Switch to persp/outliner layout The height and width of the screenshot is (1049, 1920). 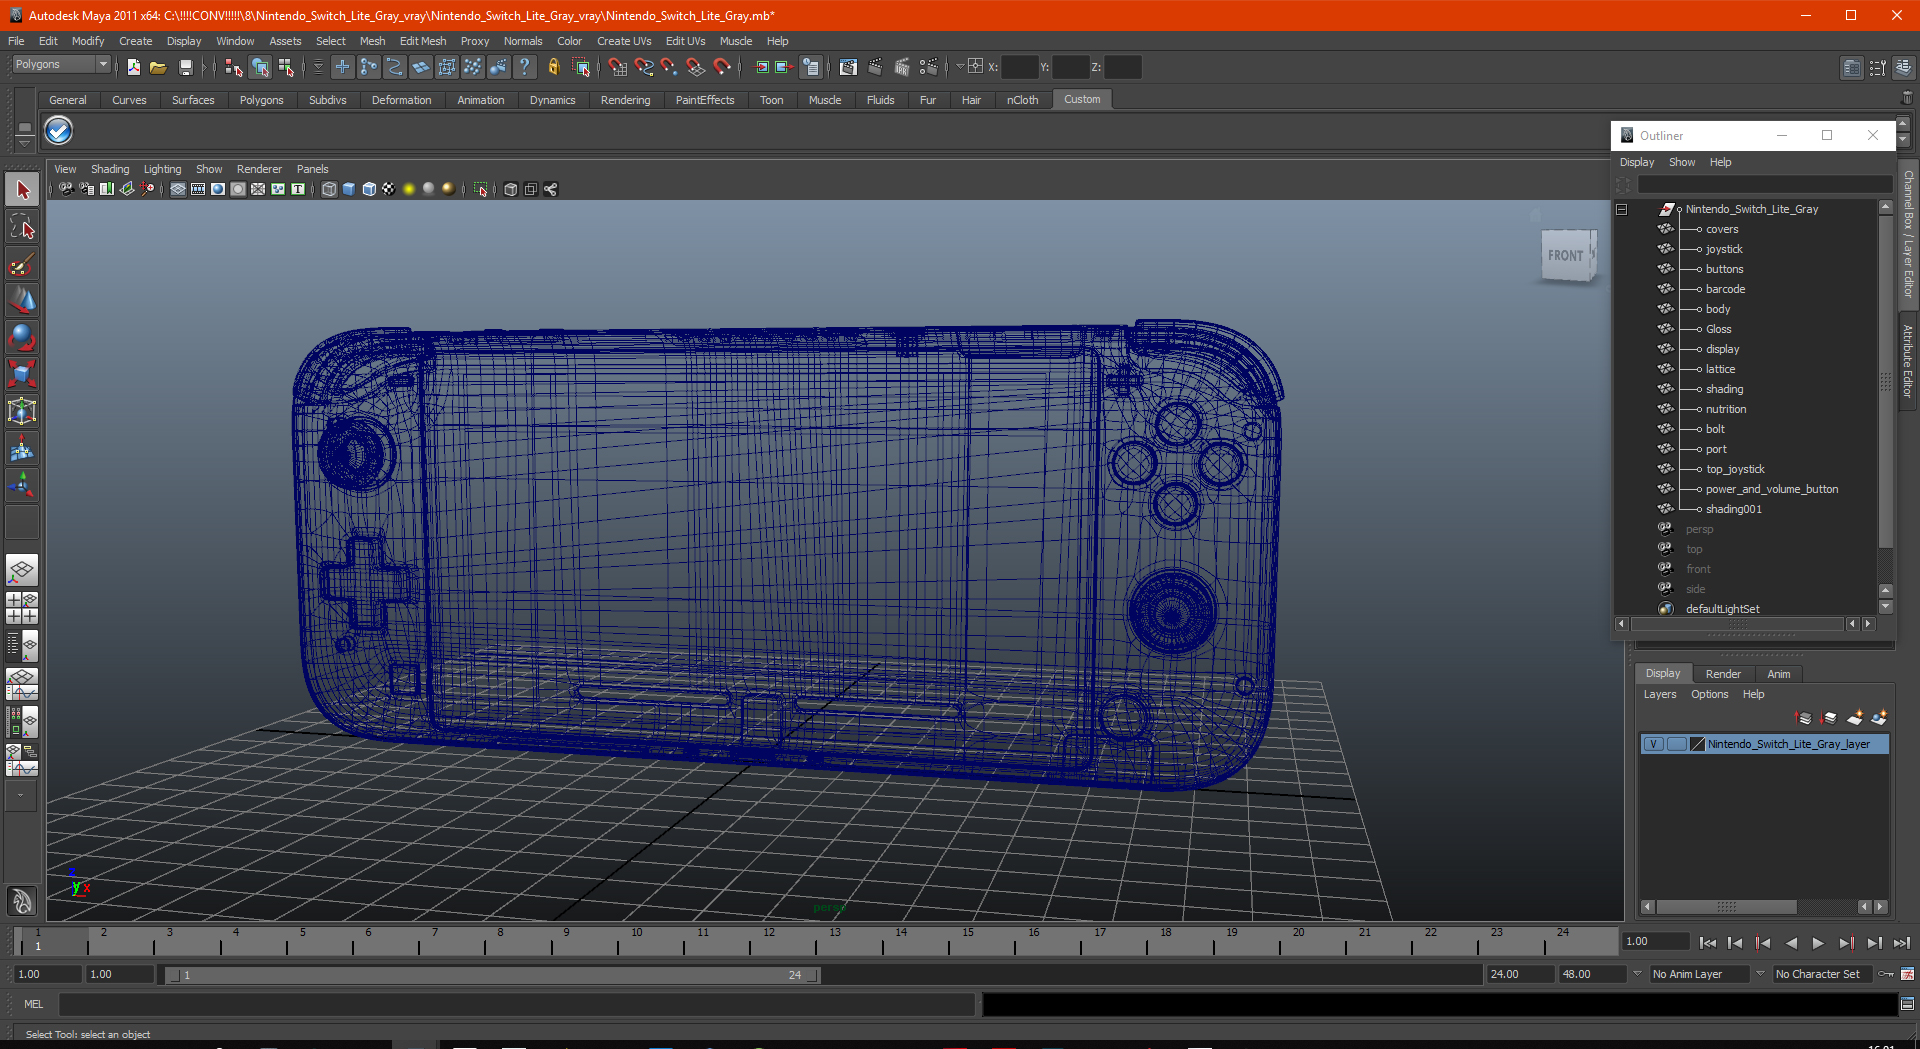point(22,646)
